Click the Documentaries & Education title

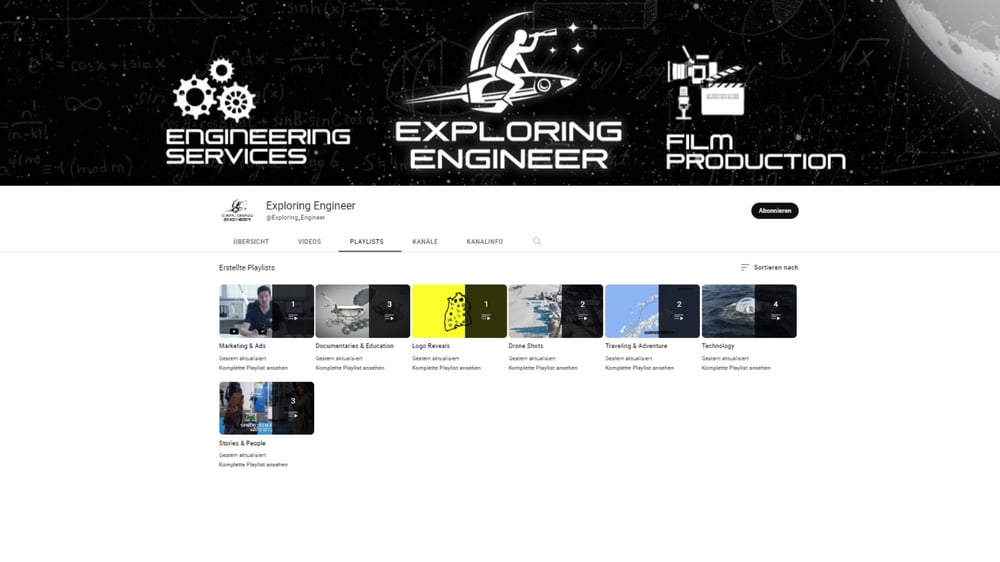tap(355, 346)
